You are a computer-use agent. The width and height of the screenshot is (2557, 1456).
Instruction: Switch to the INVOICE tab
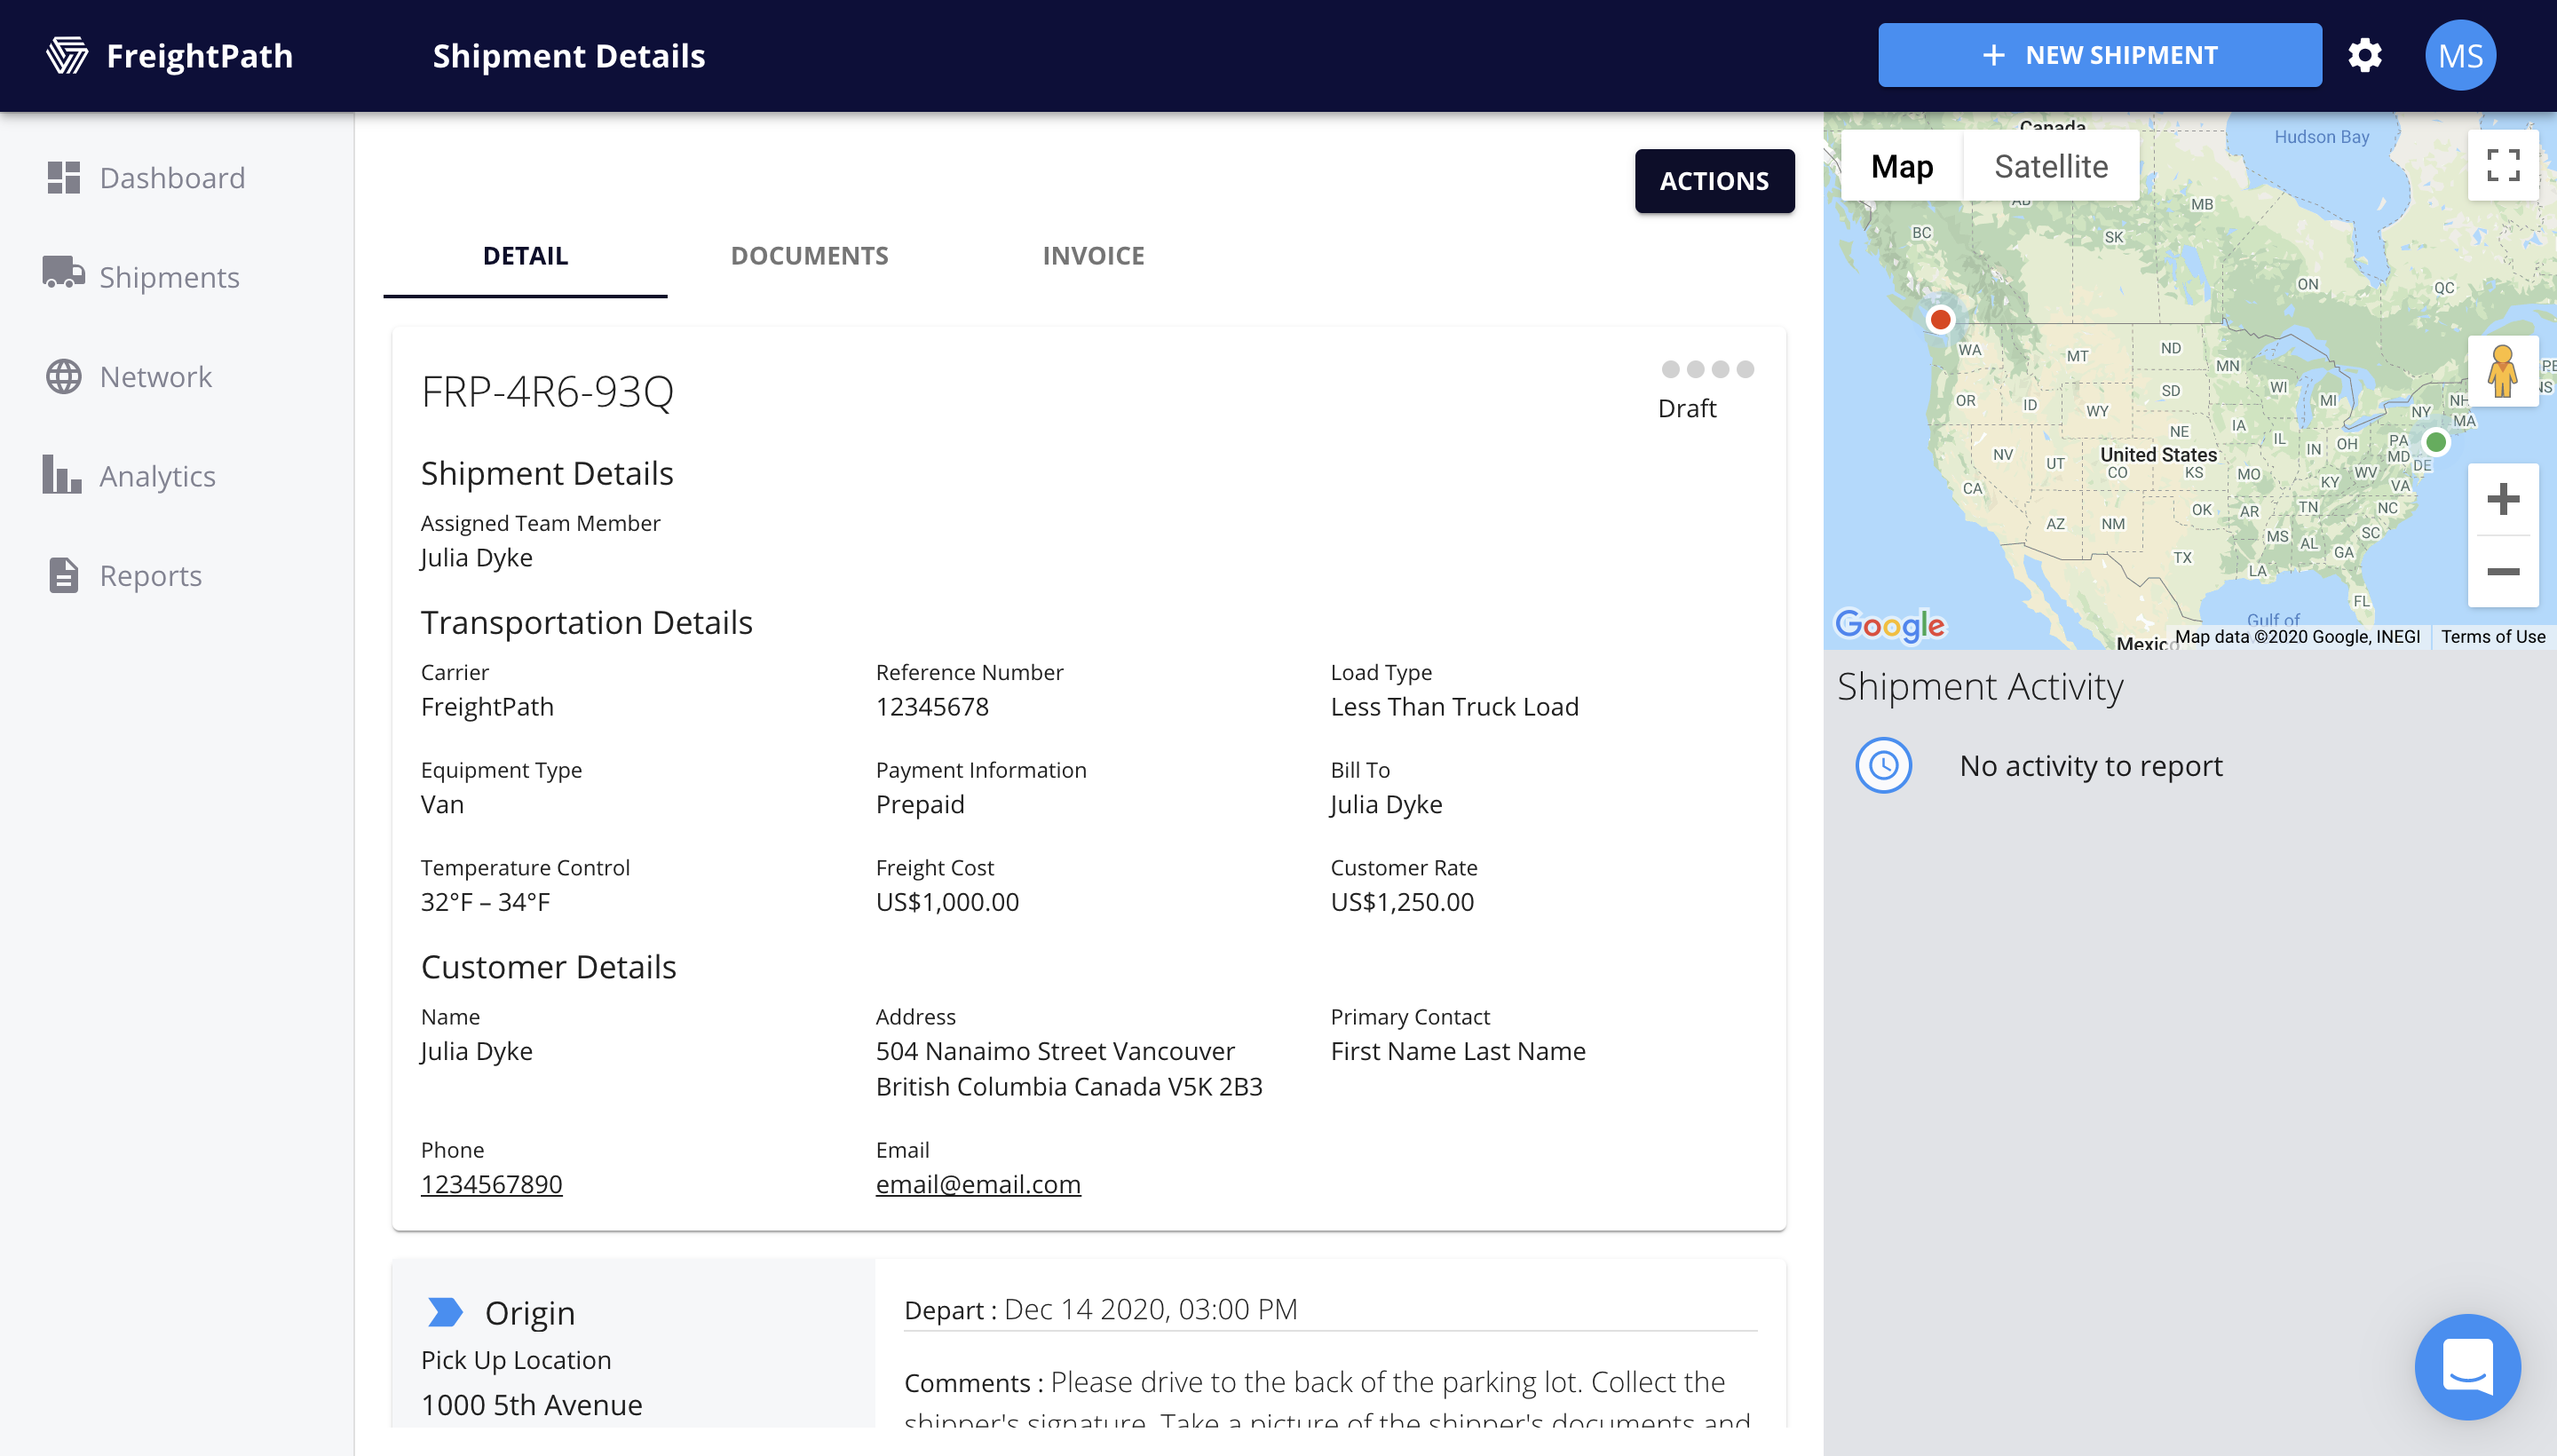coord(1093,256)
